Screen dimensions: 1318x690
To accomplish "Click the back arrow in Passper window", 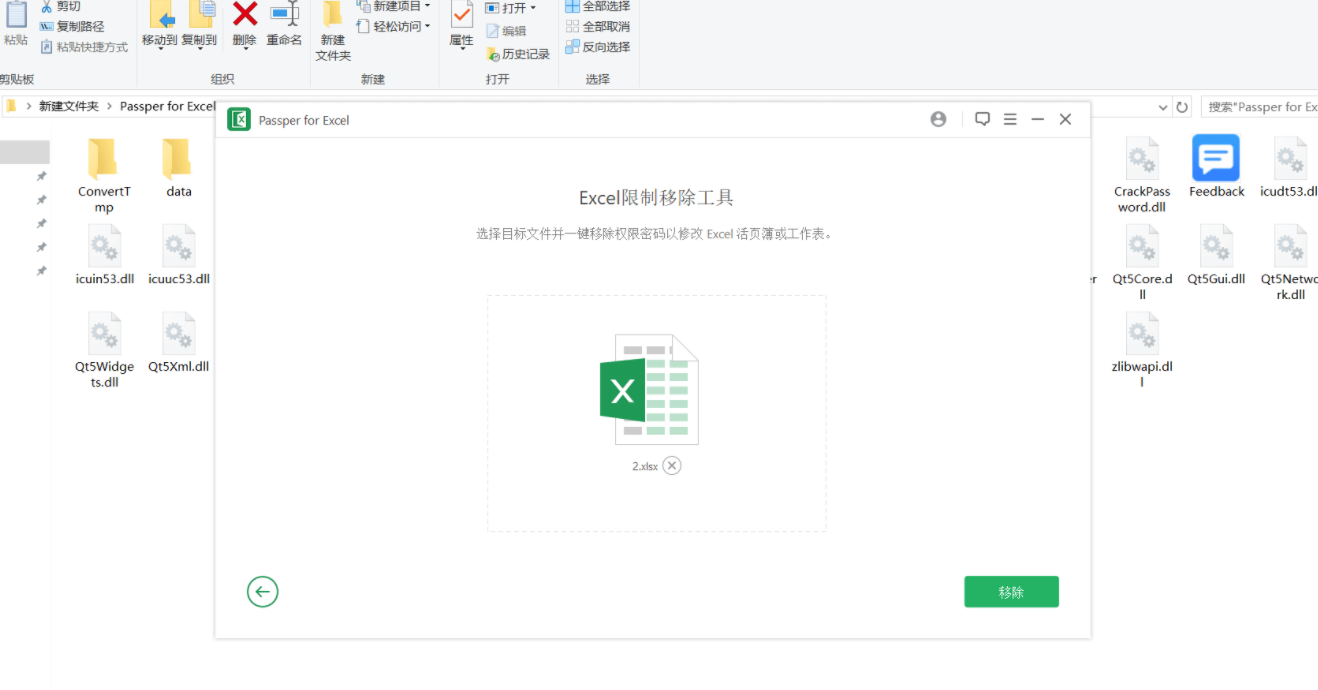I will coord(262,591).
